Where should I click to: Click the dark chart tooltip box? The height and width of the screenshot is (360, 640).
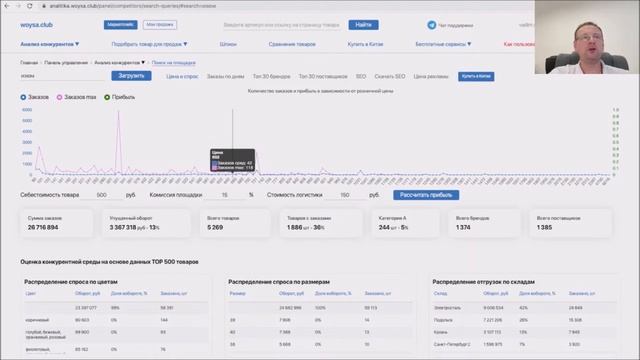click(233, 160)
